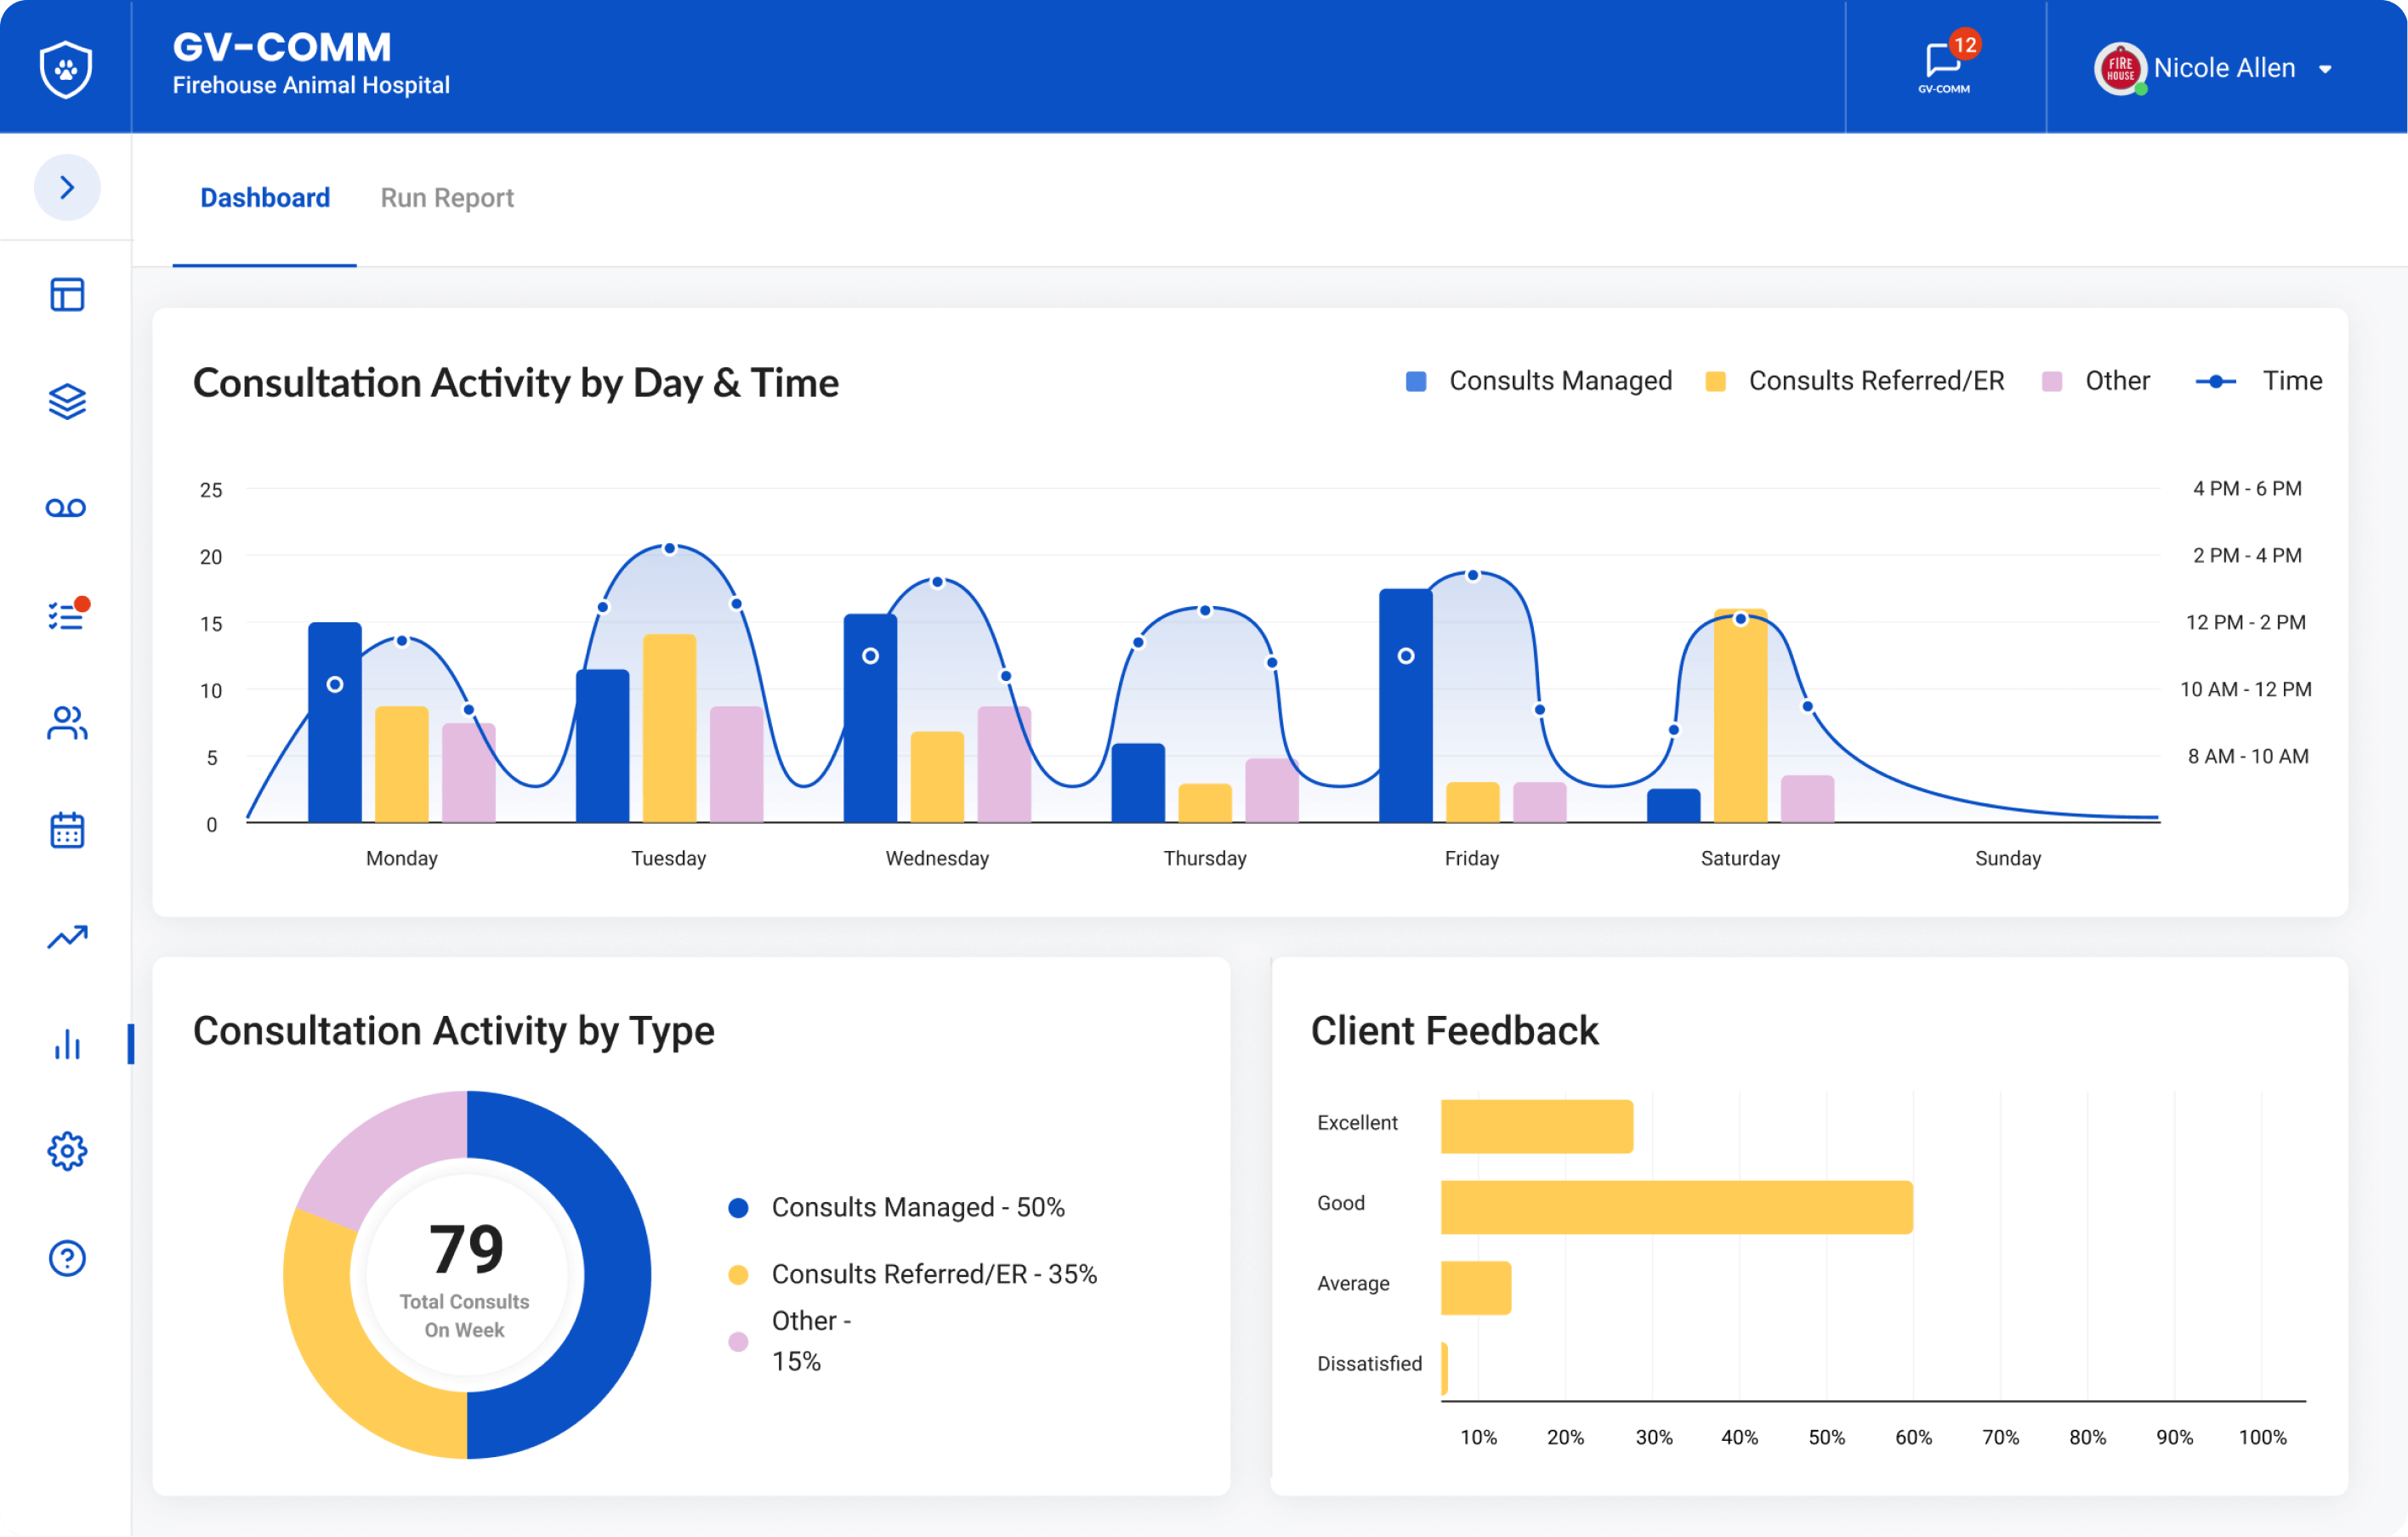Open the bar chart reports sidebar icon
This screenshot has height=1537, width=2408.
pyautogui.click(x=67, y=1045)
